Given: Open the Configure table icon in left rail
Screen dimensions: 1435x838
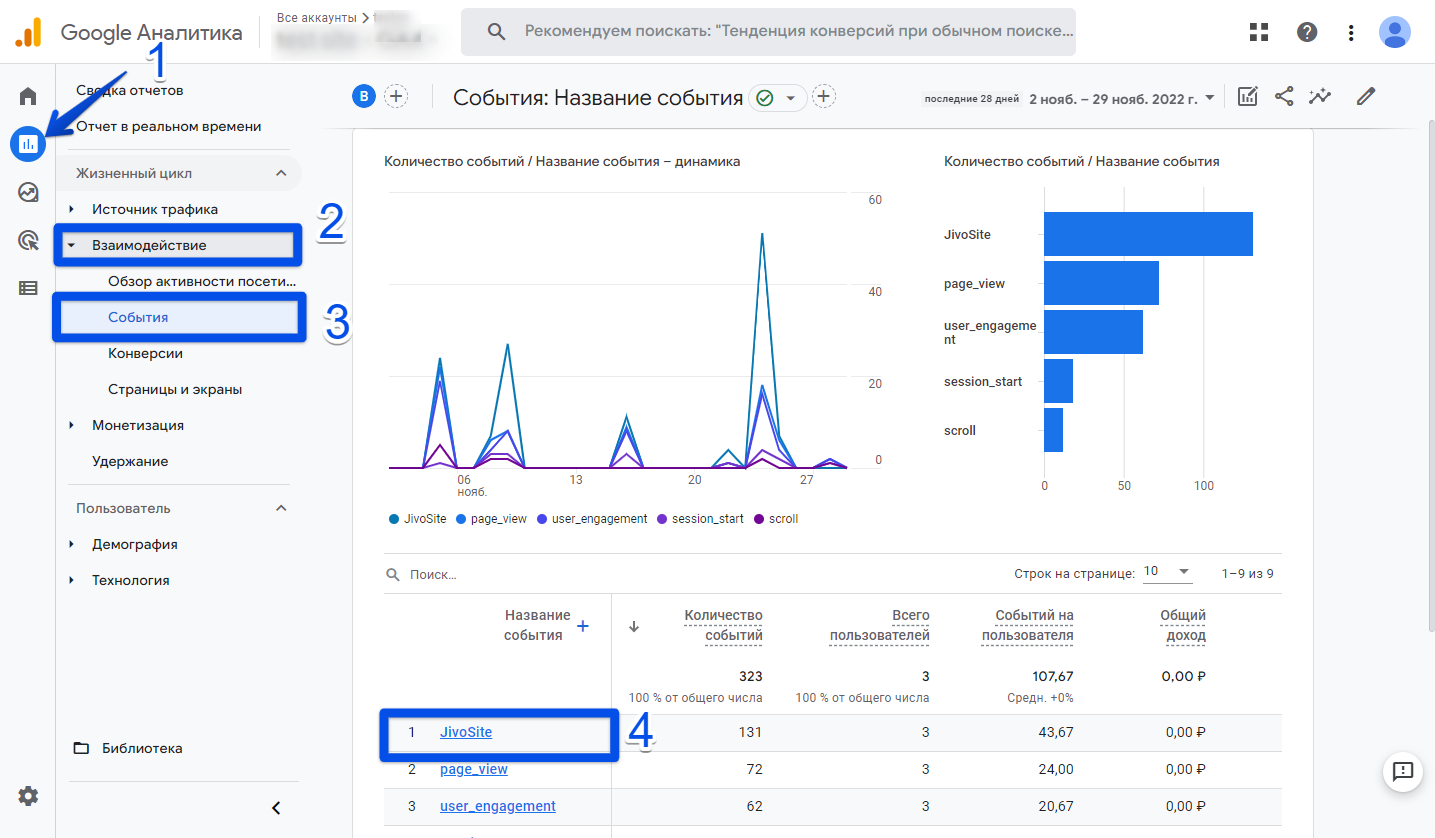Looking at the screenshot, I should 28,288.
